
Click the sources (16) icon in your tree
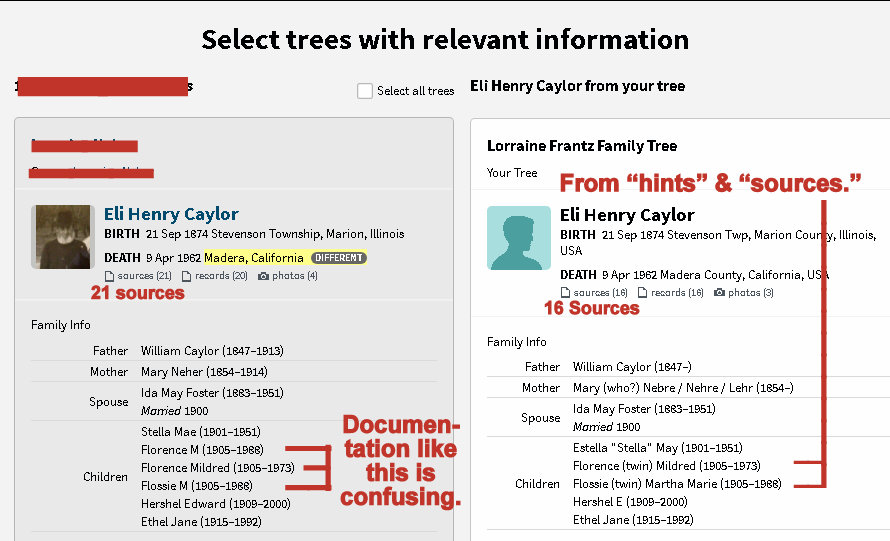pos(565,293)
